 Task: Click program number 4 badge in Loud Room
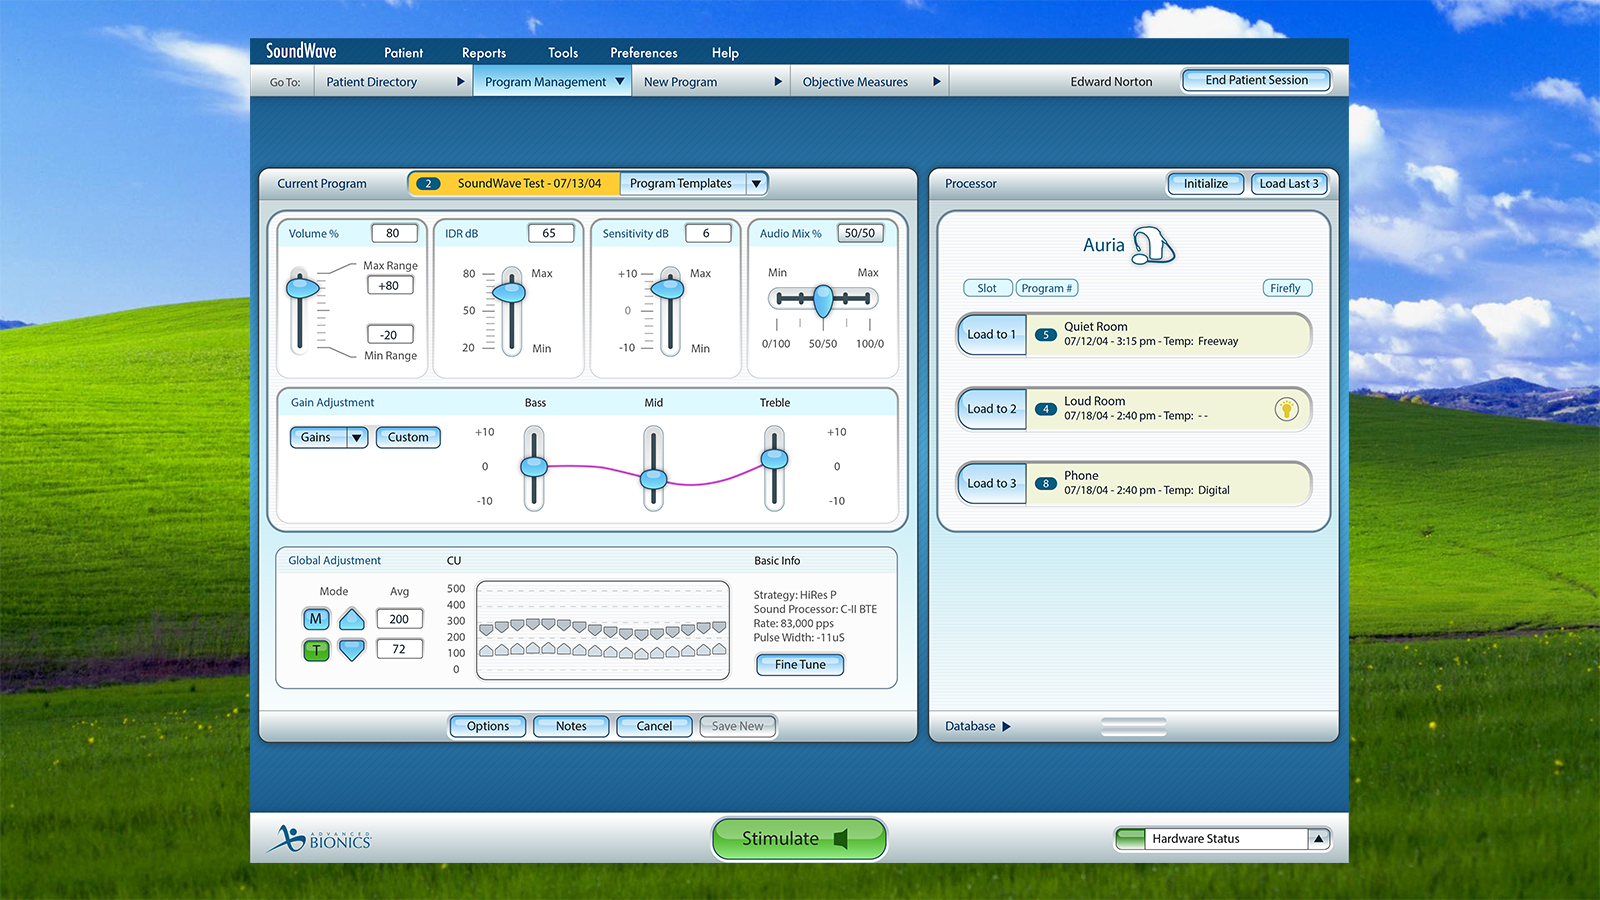click(1046, 409)
